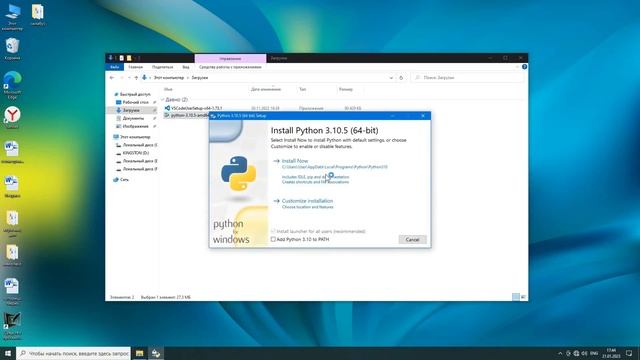Cancel the Python setup
Screen dimensions: 640x360
(x=412, y=240)
